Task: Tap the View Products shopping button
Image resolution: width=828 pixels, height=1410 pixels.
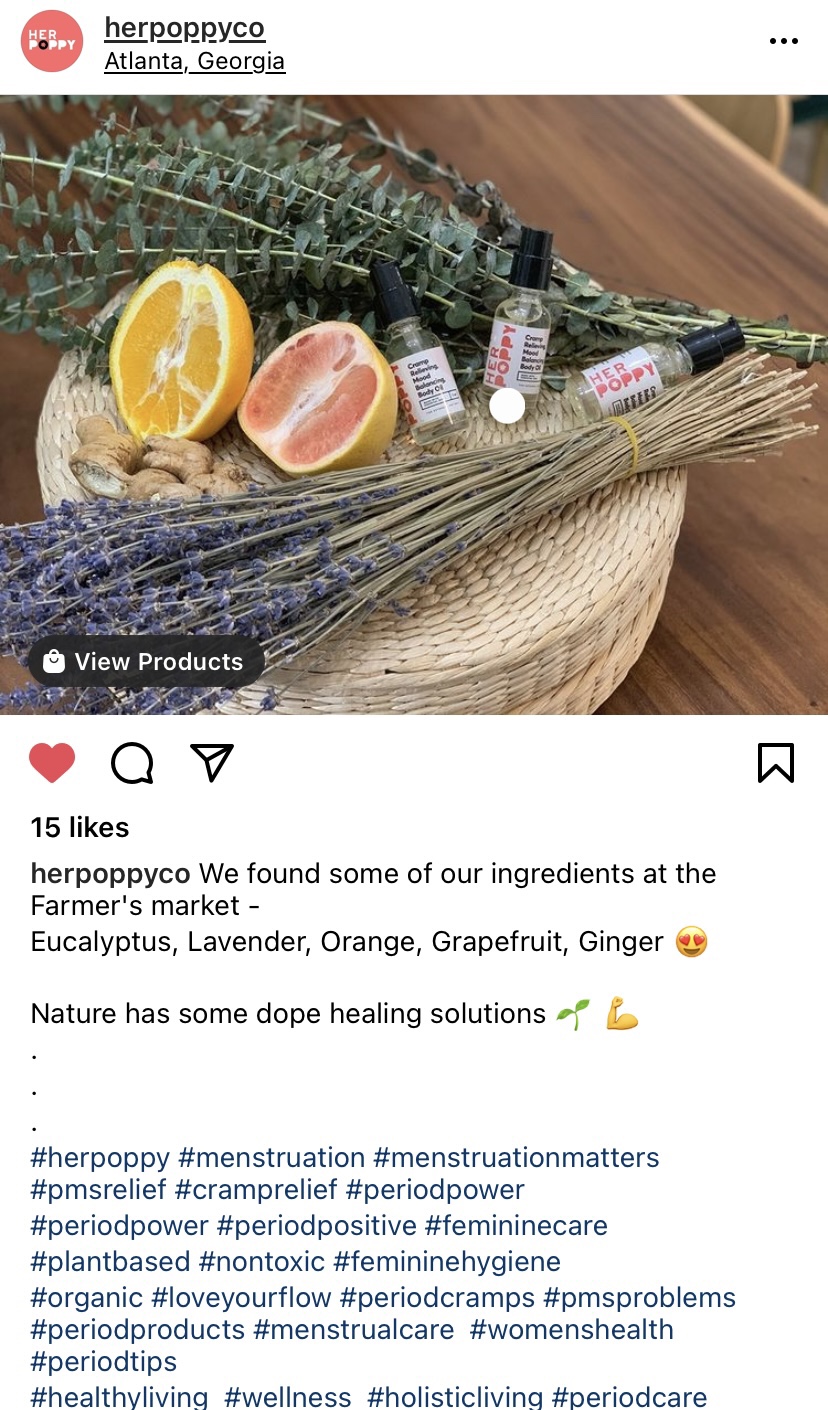Action: pyautogui.click(x=146, y=662)
